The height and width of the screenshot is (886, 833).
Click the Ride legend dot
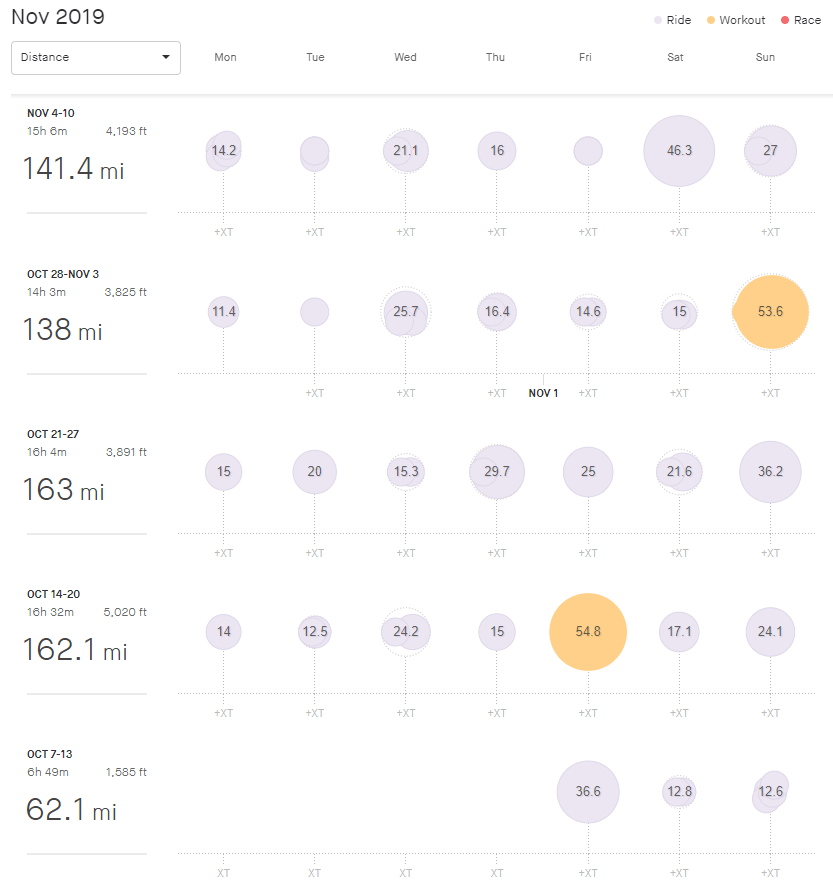[657, 20]
